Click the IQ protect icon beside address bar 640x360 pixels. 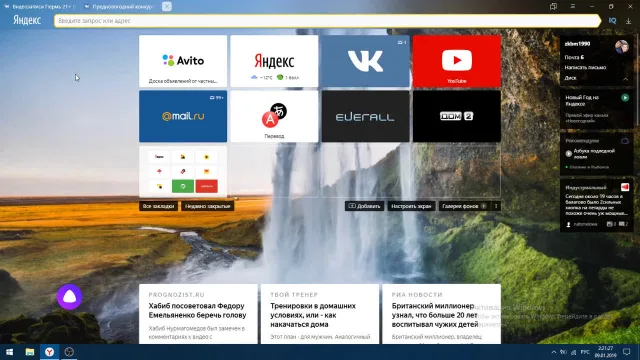coord(612,21)
